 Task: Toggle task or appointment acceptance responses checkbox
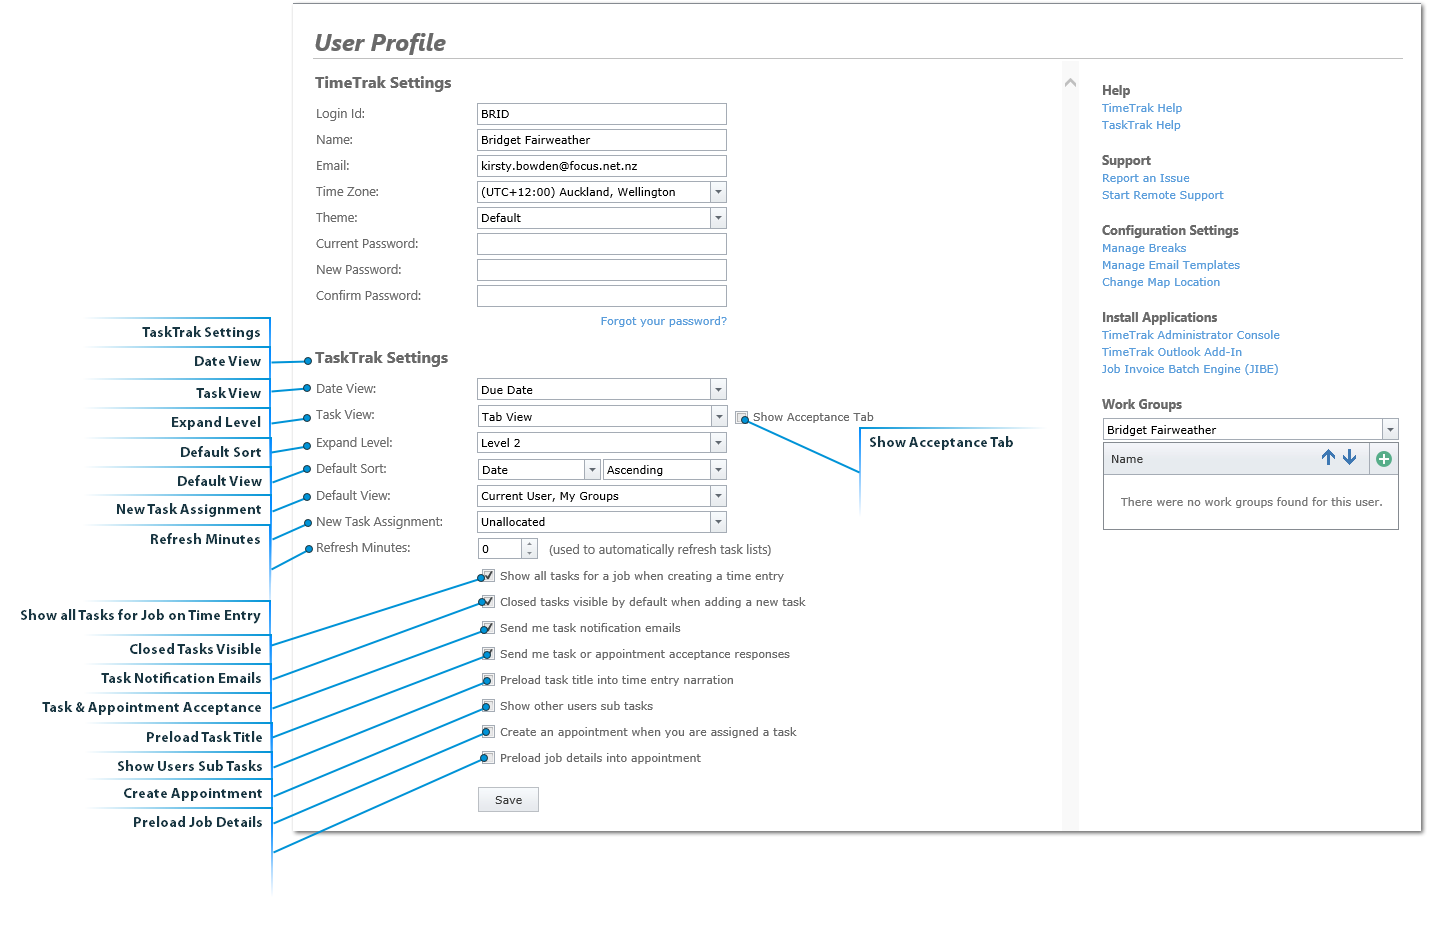(488, 654)
